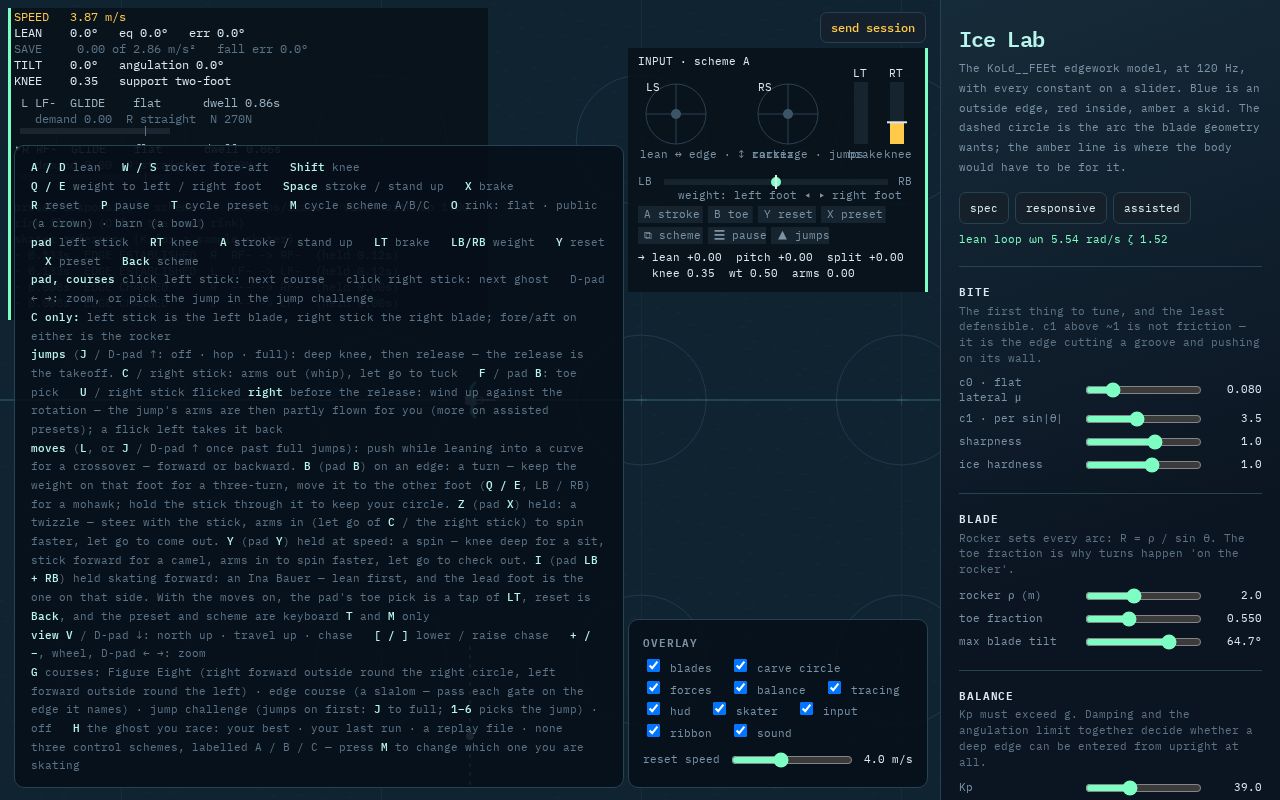Disable the carve circle overlay

(x=741, y=666)
